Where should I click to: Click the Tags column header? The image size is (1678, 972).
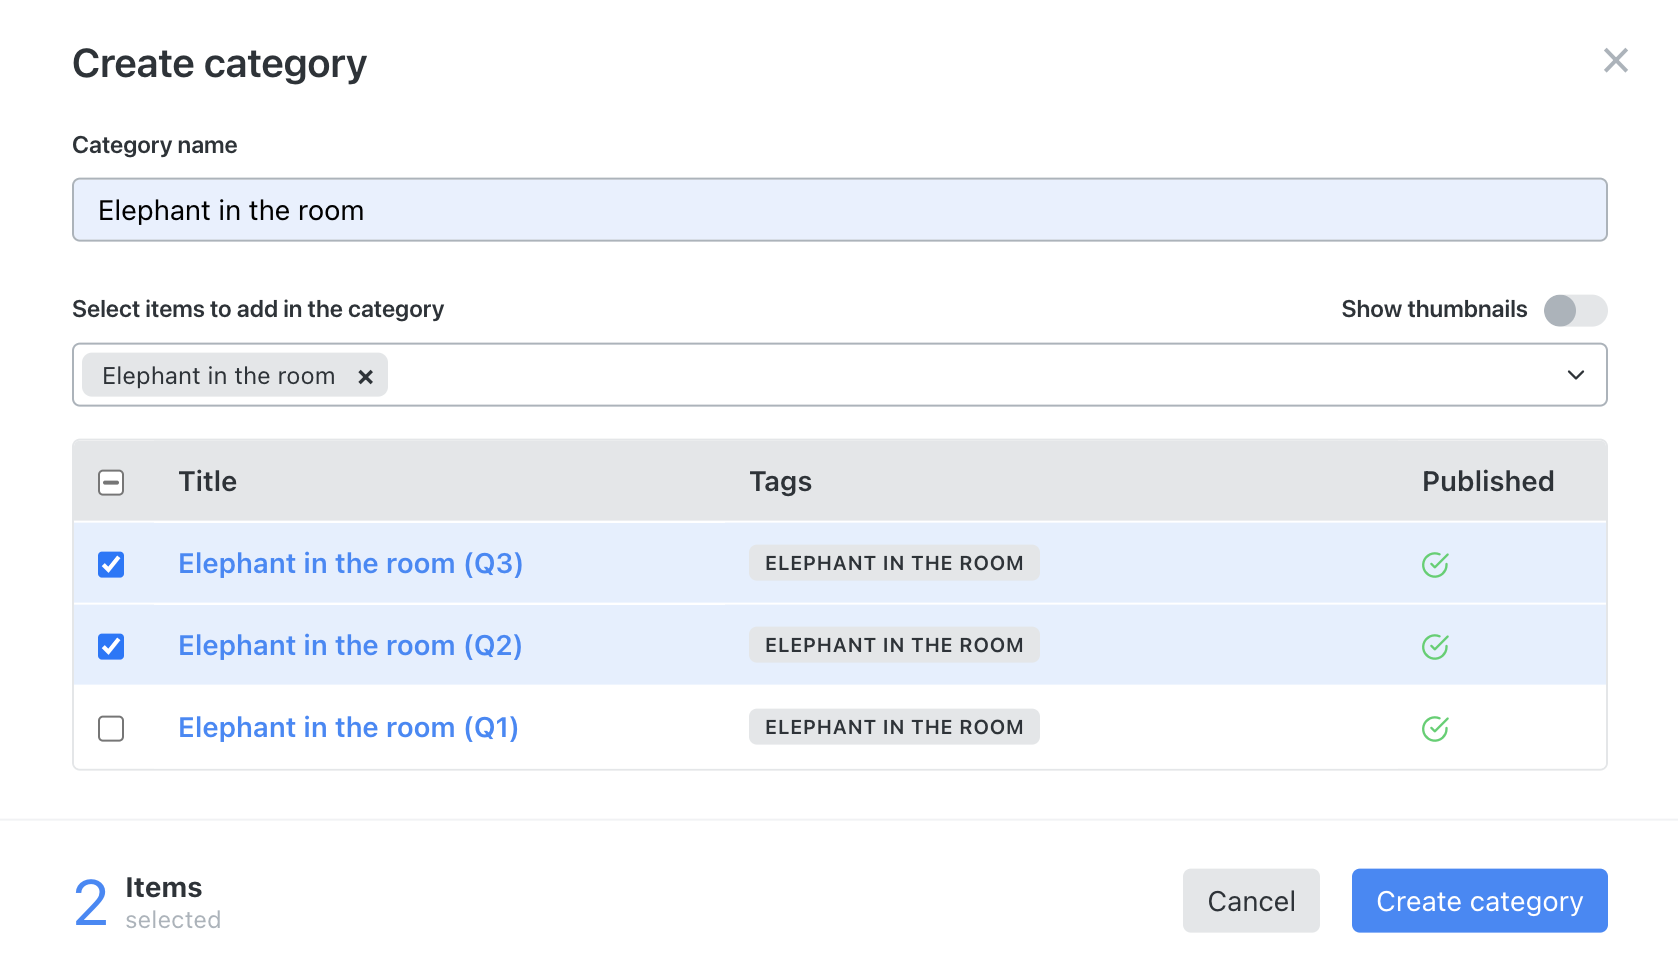[780, 482]
